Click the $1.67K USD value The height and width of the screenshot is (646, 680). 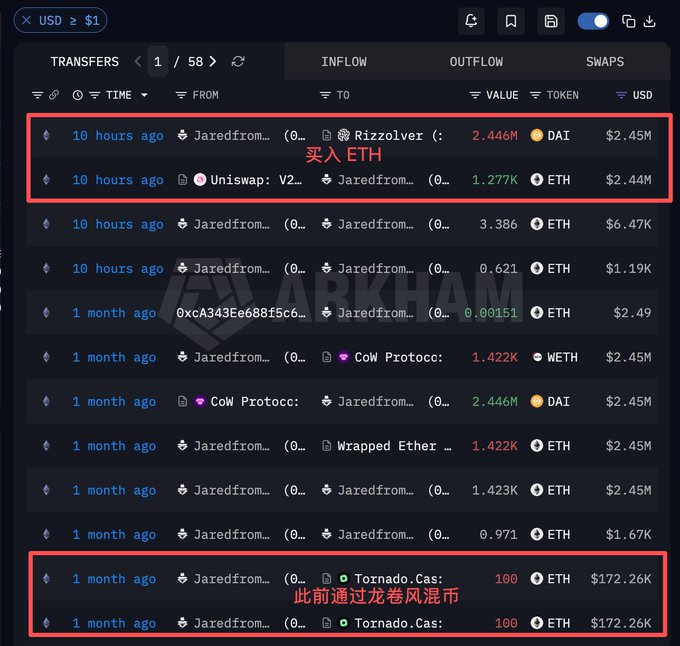point(628,535)
